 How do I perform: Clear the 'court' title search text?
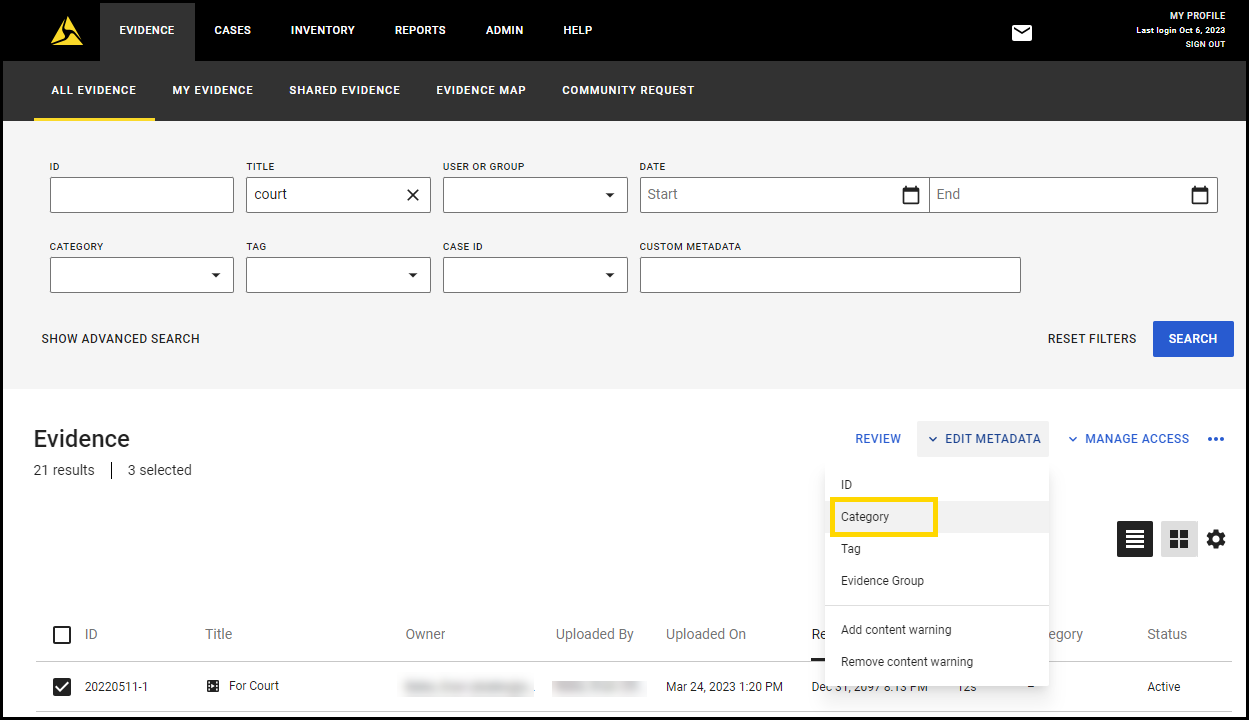pos(412,195)
